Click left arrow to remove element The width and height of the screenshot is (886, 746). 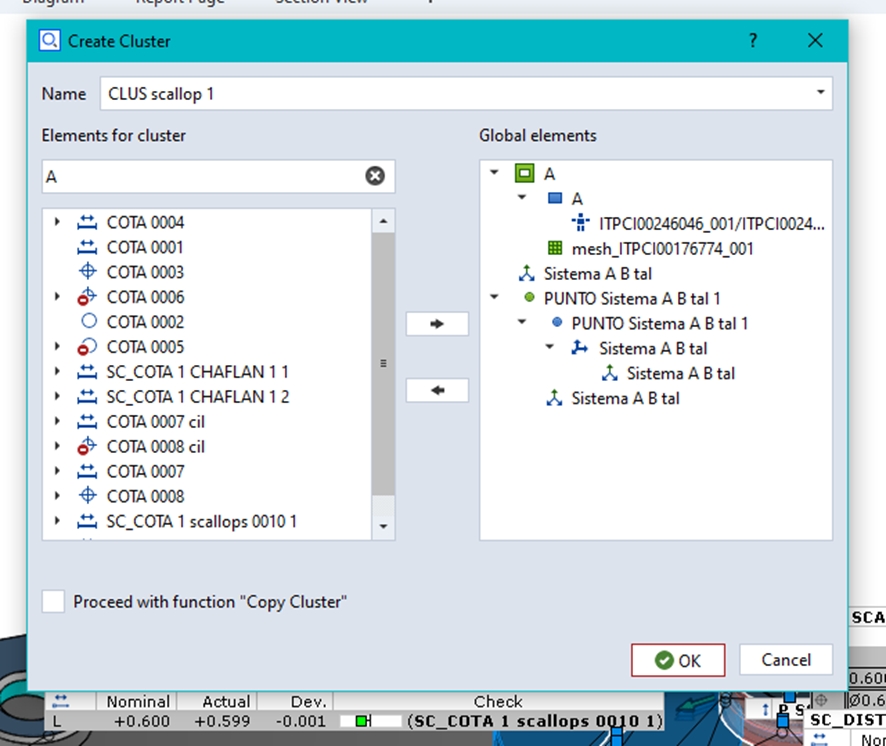(437, 390)
